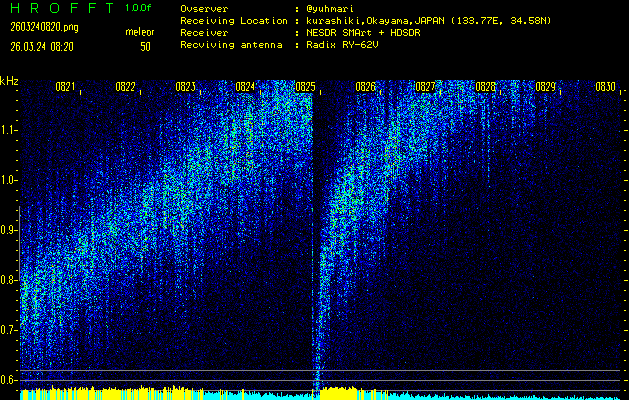Click the 26.03.24 08:20 date stamp

44,46
